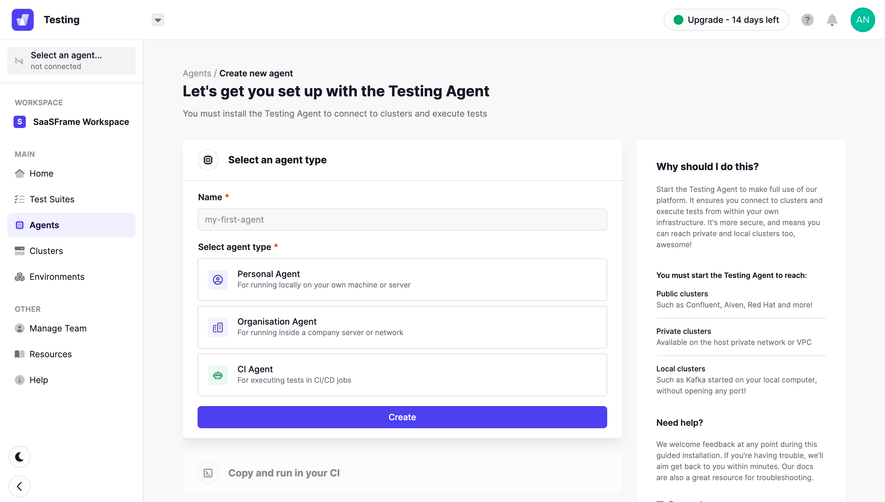Click the Clusters sidebar icon
The image size is (885, 502).
coord(20,251)
